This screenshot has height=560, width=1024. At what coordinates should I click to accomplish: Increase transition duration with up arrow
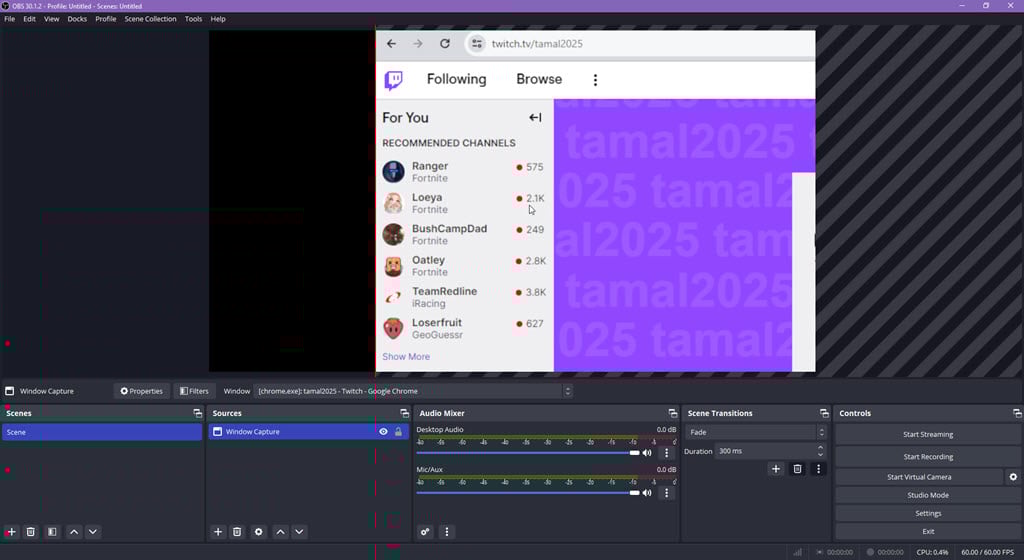(820, 448)
